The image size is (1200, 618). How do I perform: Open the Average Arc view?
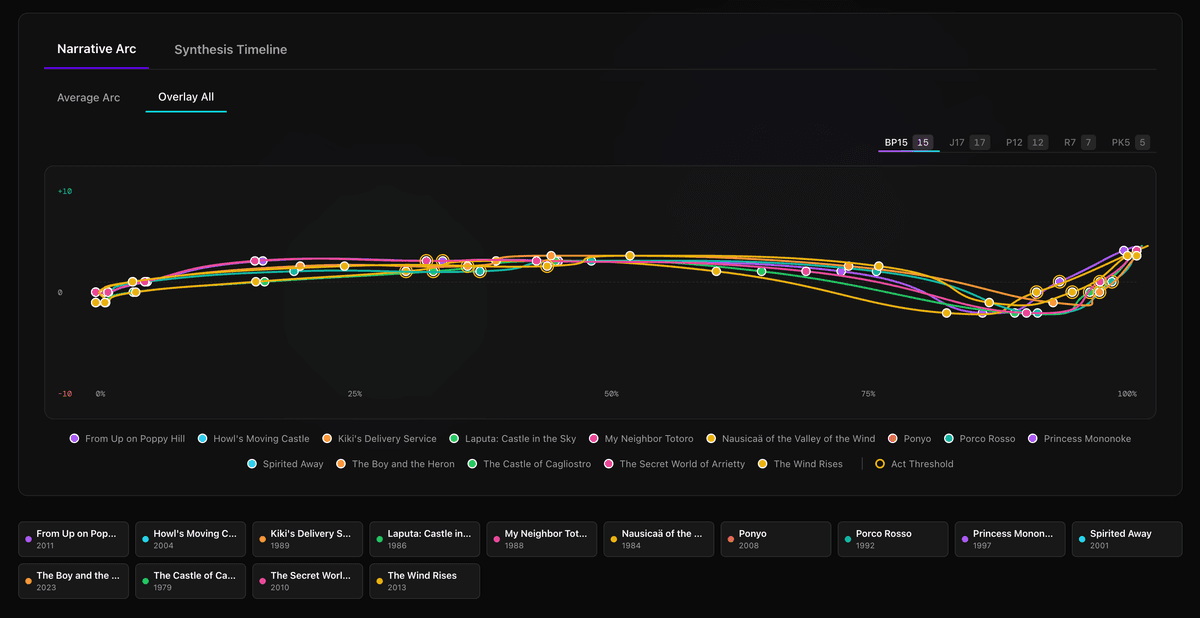click(88, 97)
